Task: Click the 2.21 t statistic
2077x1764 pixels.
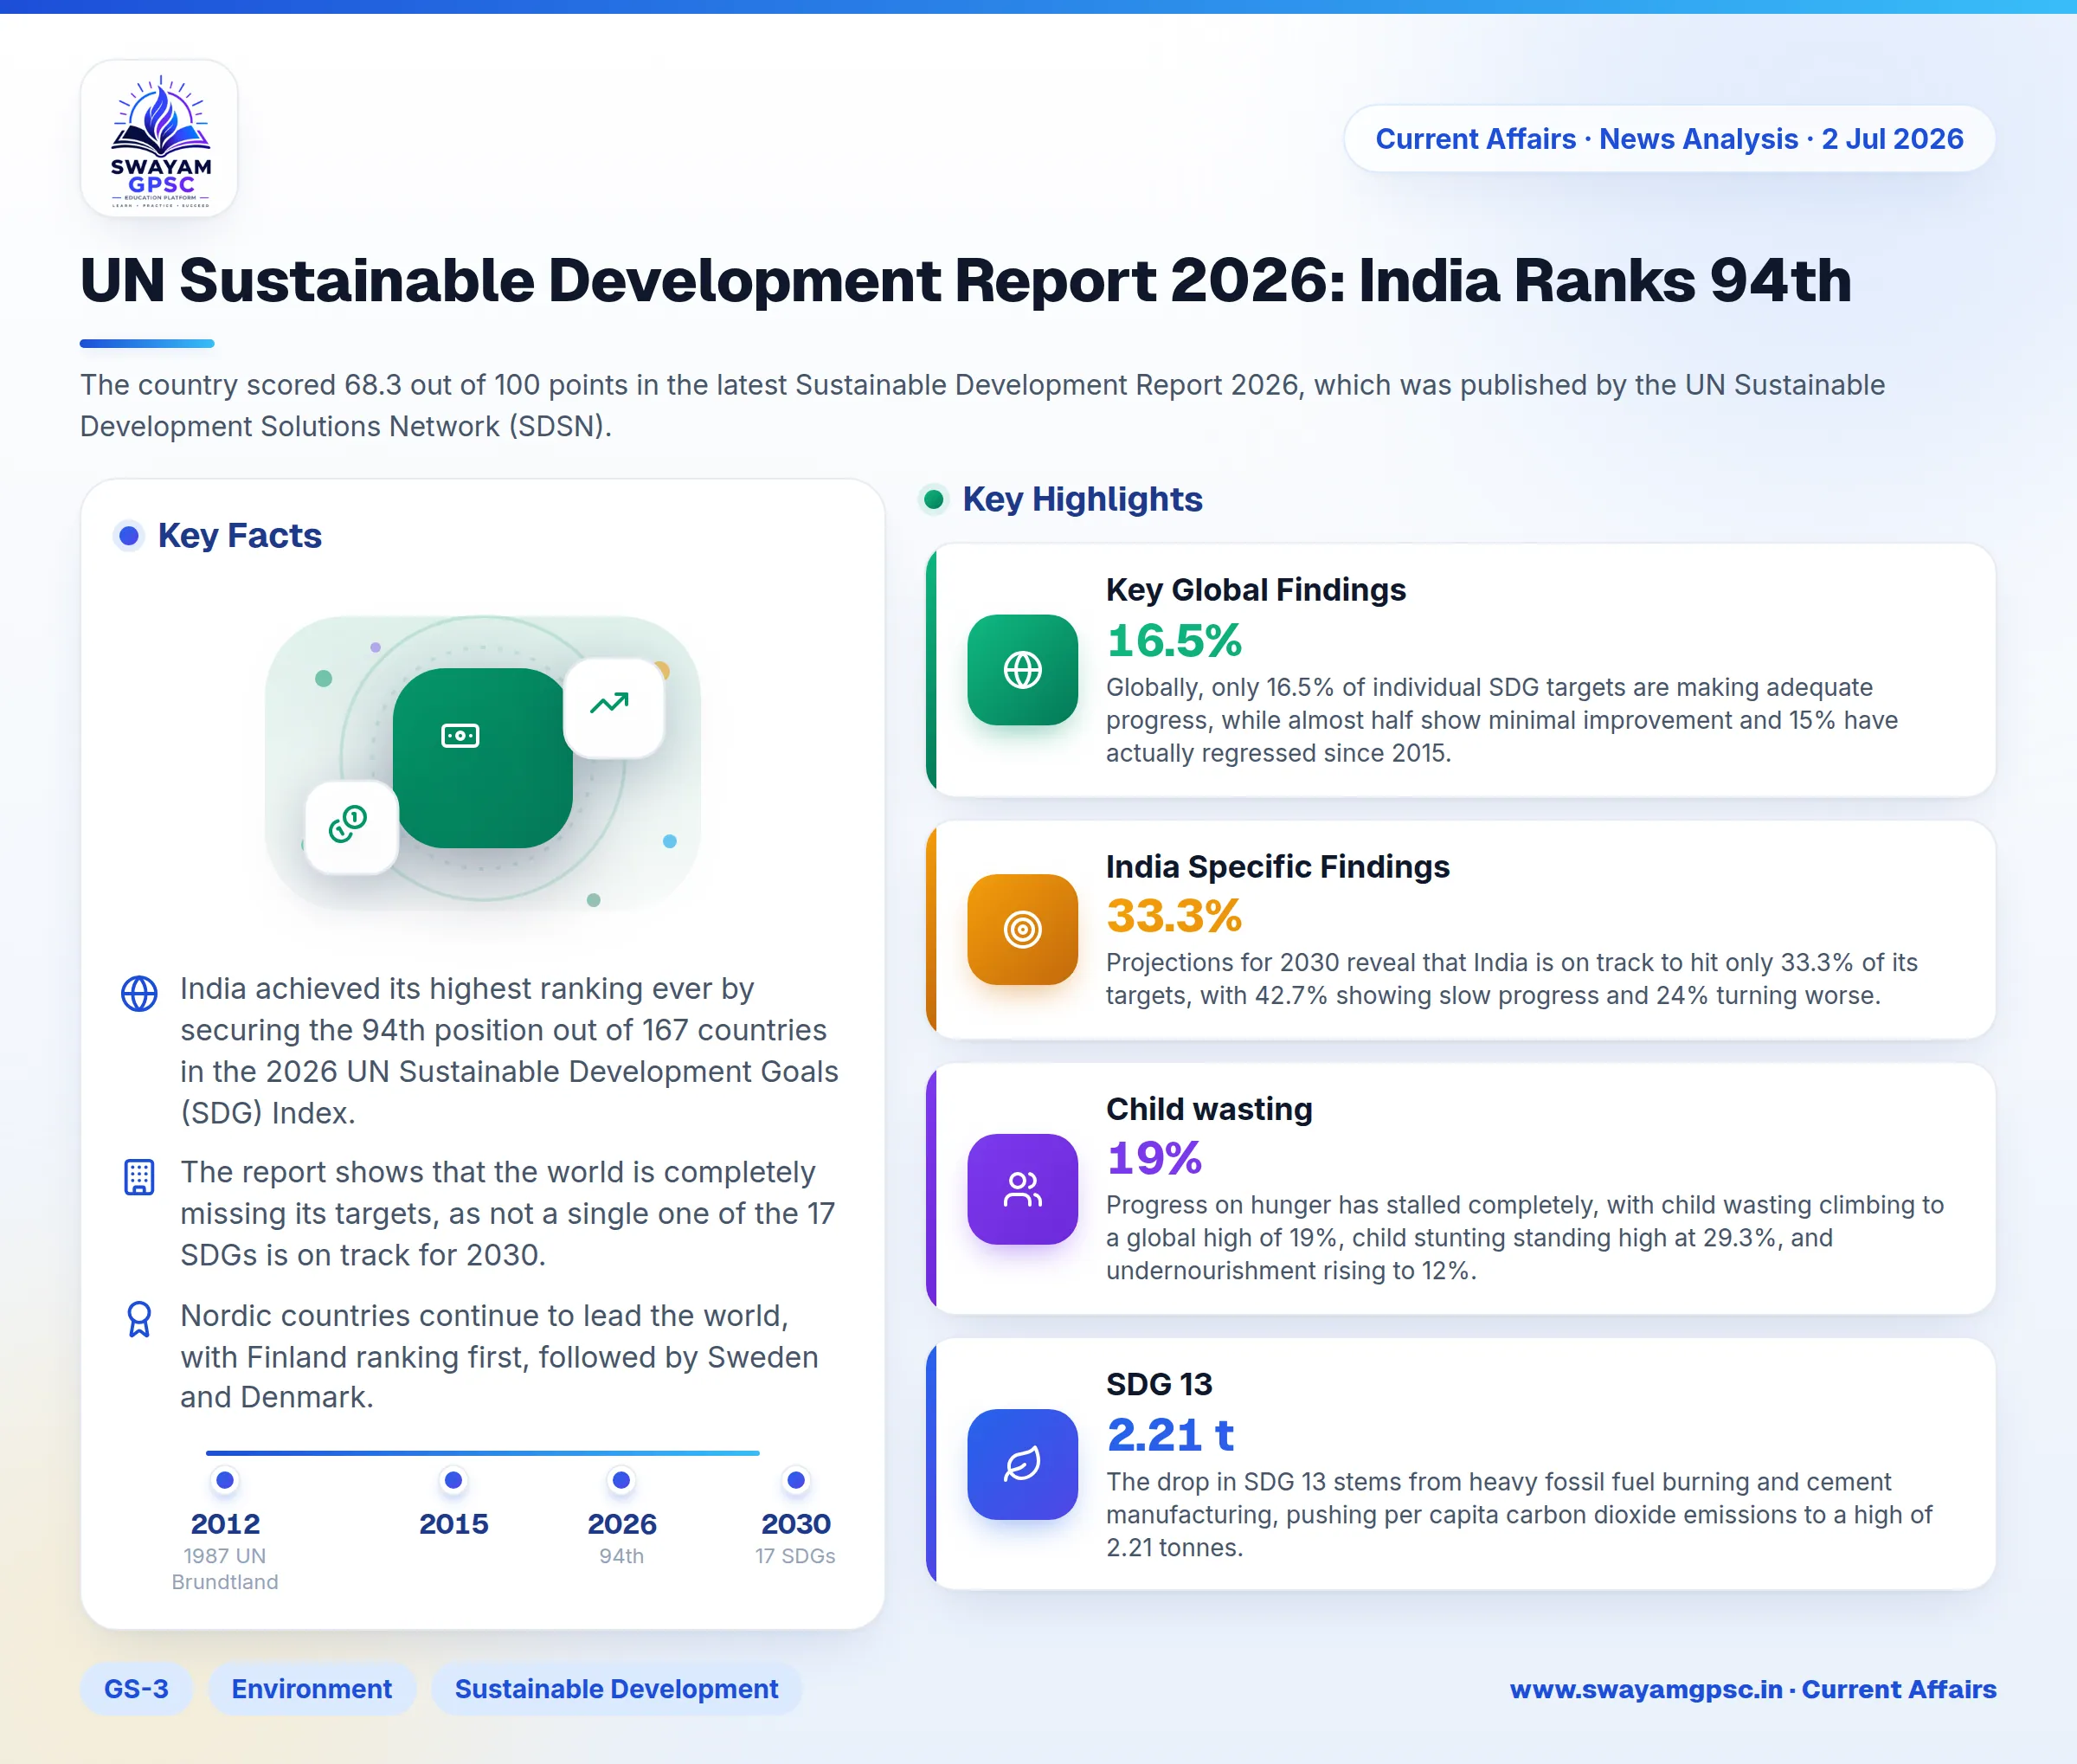Action: point(1170,1434)
